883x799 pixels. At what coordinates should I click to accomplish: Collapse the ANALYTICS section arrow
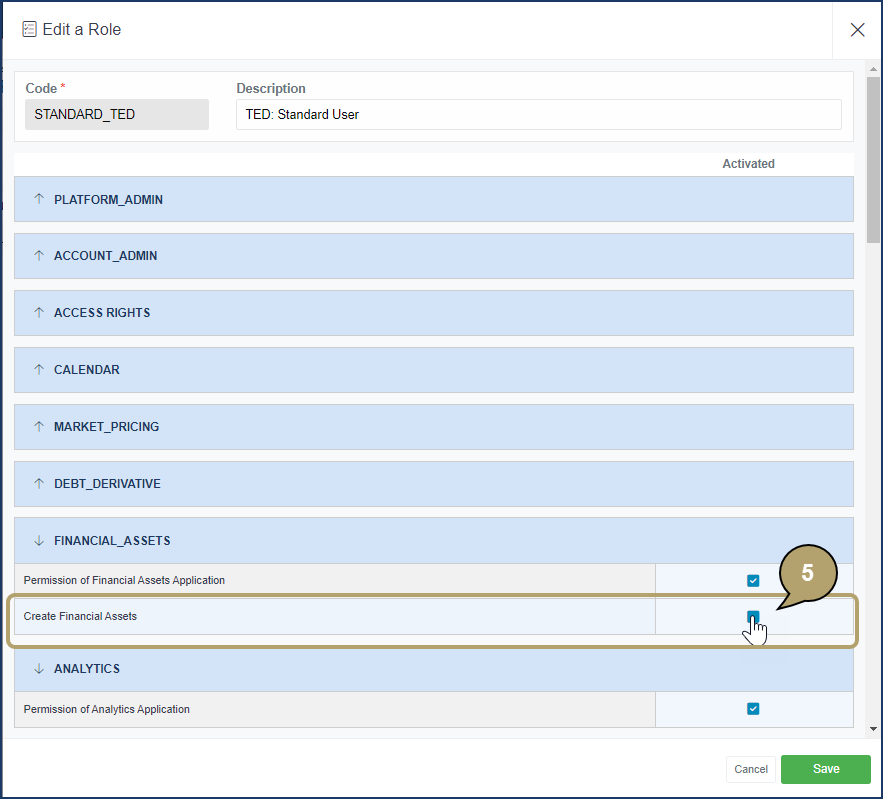tap(40, 669)
